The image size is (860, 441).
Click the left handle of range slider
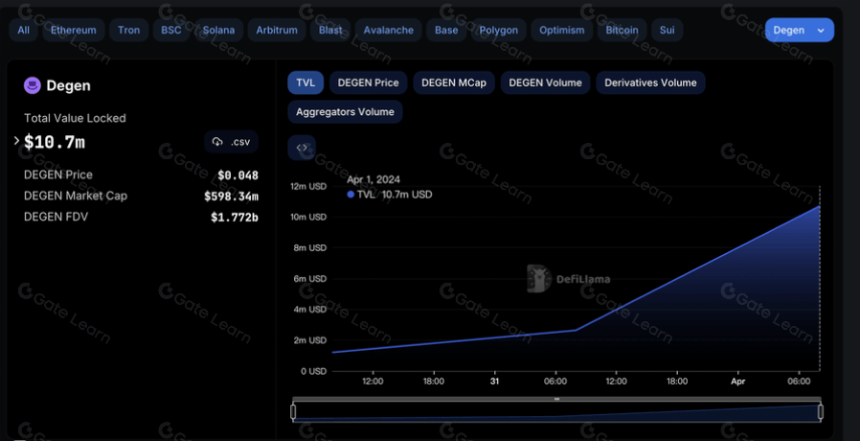pyautogui.click(x=293, y=411)
